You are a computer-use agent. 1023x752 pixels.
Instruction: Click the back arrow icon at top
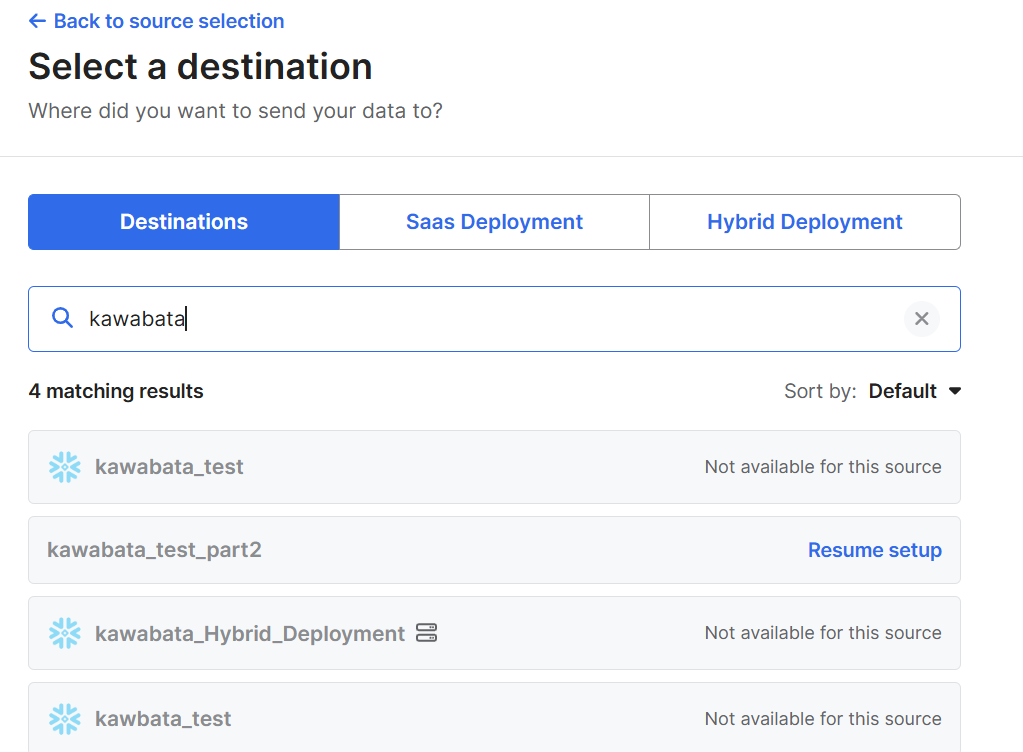pos(38,21)
